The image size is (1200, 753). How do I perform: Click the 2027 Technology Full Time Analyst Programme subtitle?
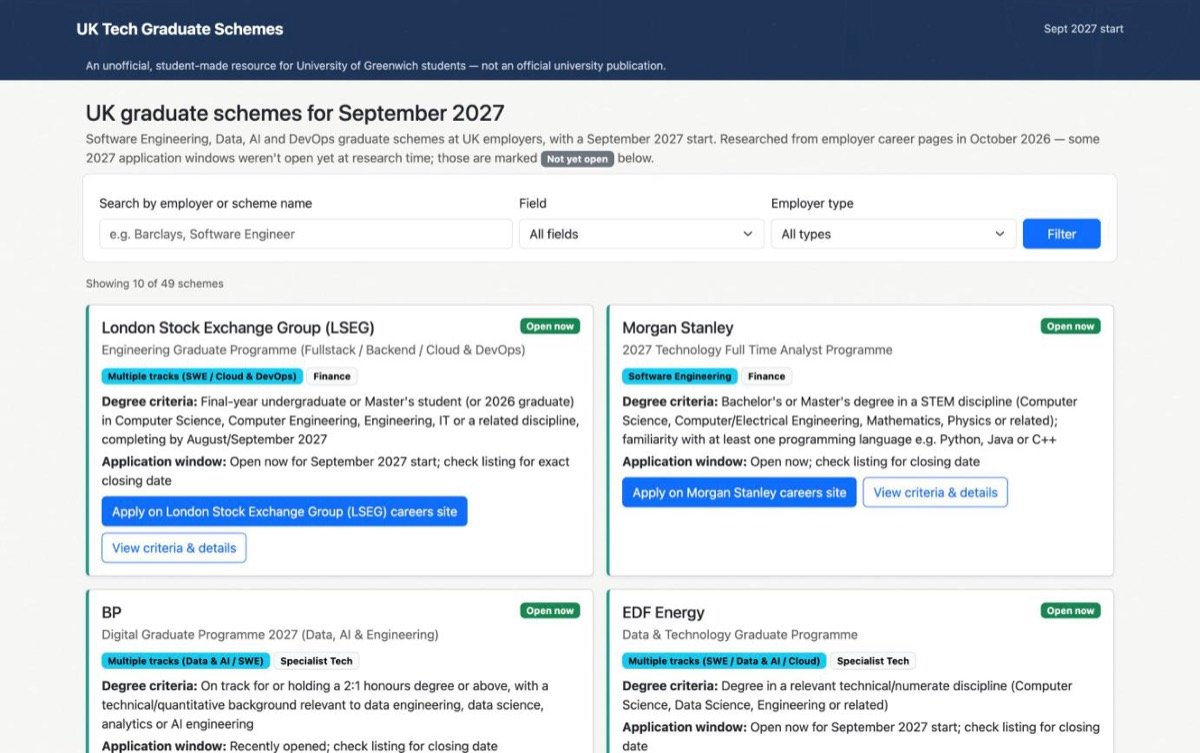click(757, 350)
